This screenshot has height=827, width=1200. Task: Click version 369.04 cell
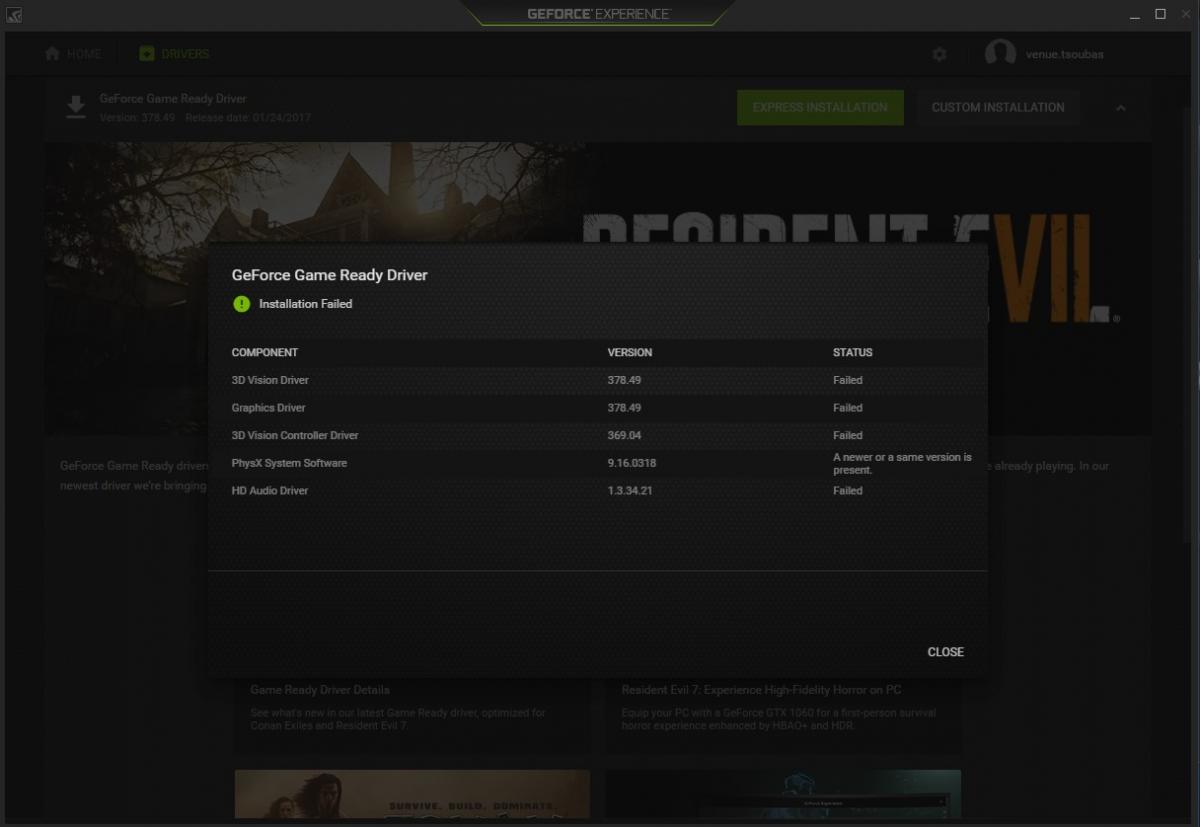pyautogui.click(x=624, y=436)
